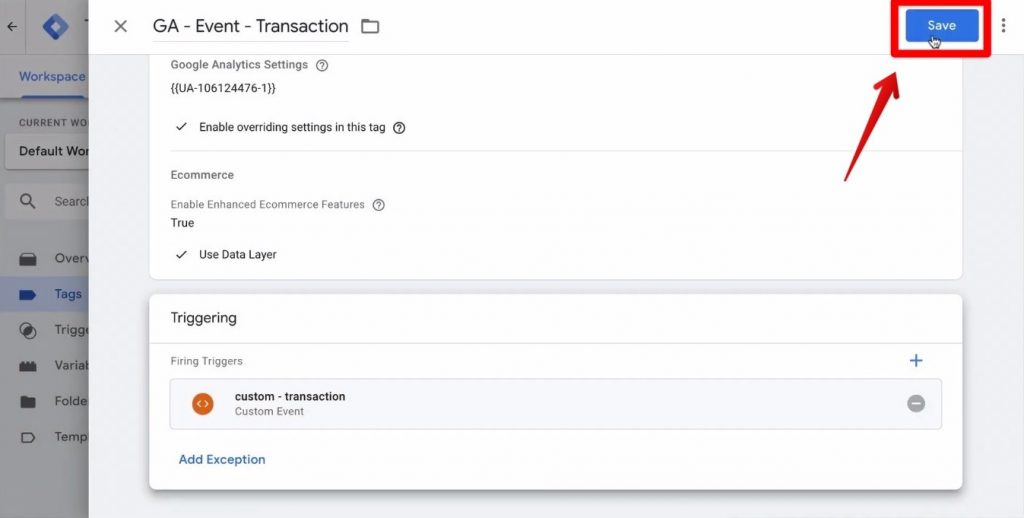The image size is (1024, 518).
Task: Open the current workspace selector
Action: [x=54, y=151]
